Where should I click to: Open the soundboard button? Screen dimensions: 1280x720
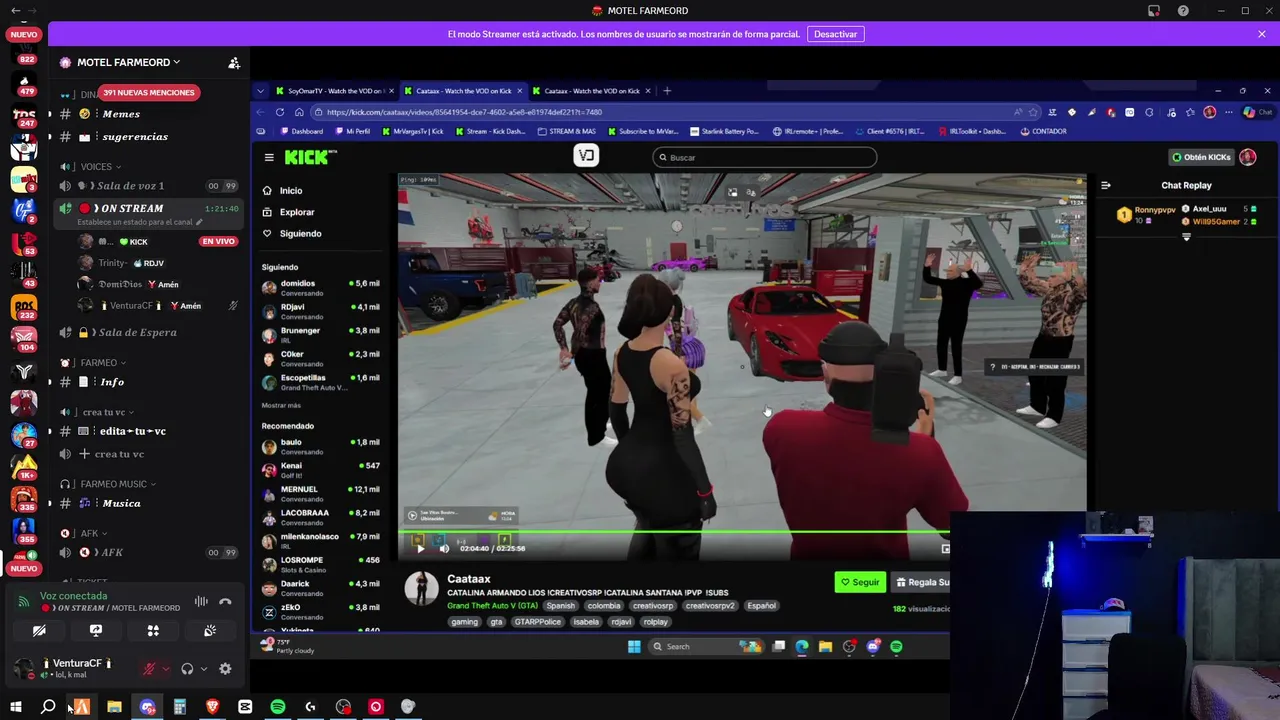tap(210, 631)
